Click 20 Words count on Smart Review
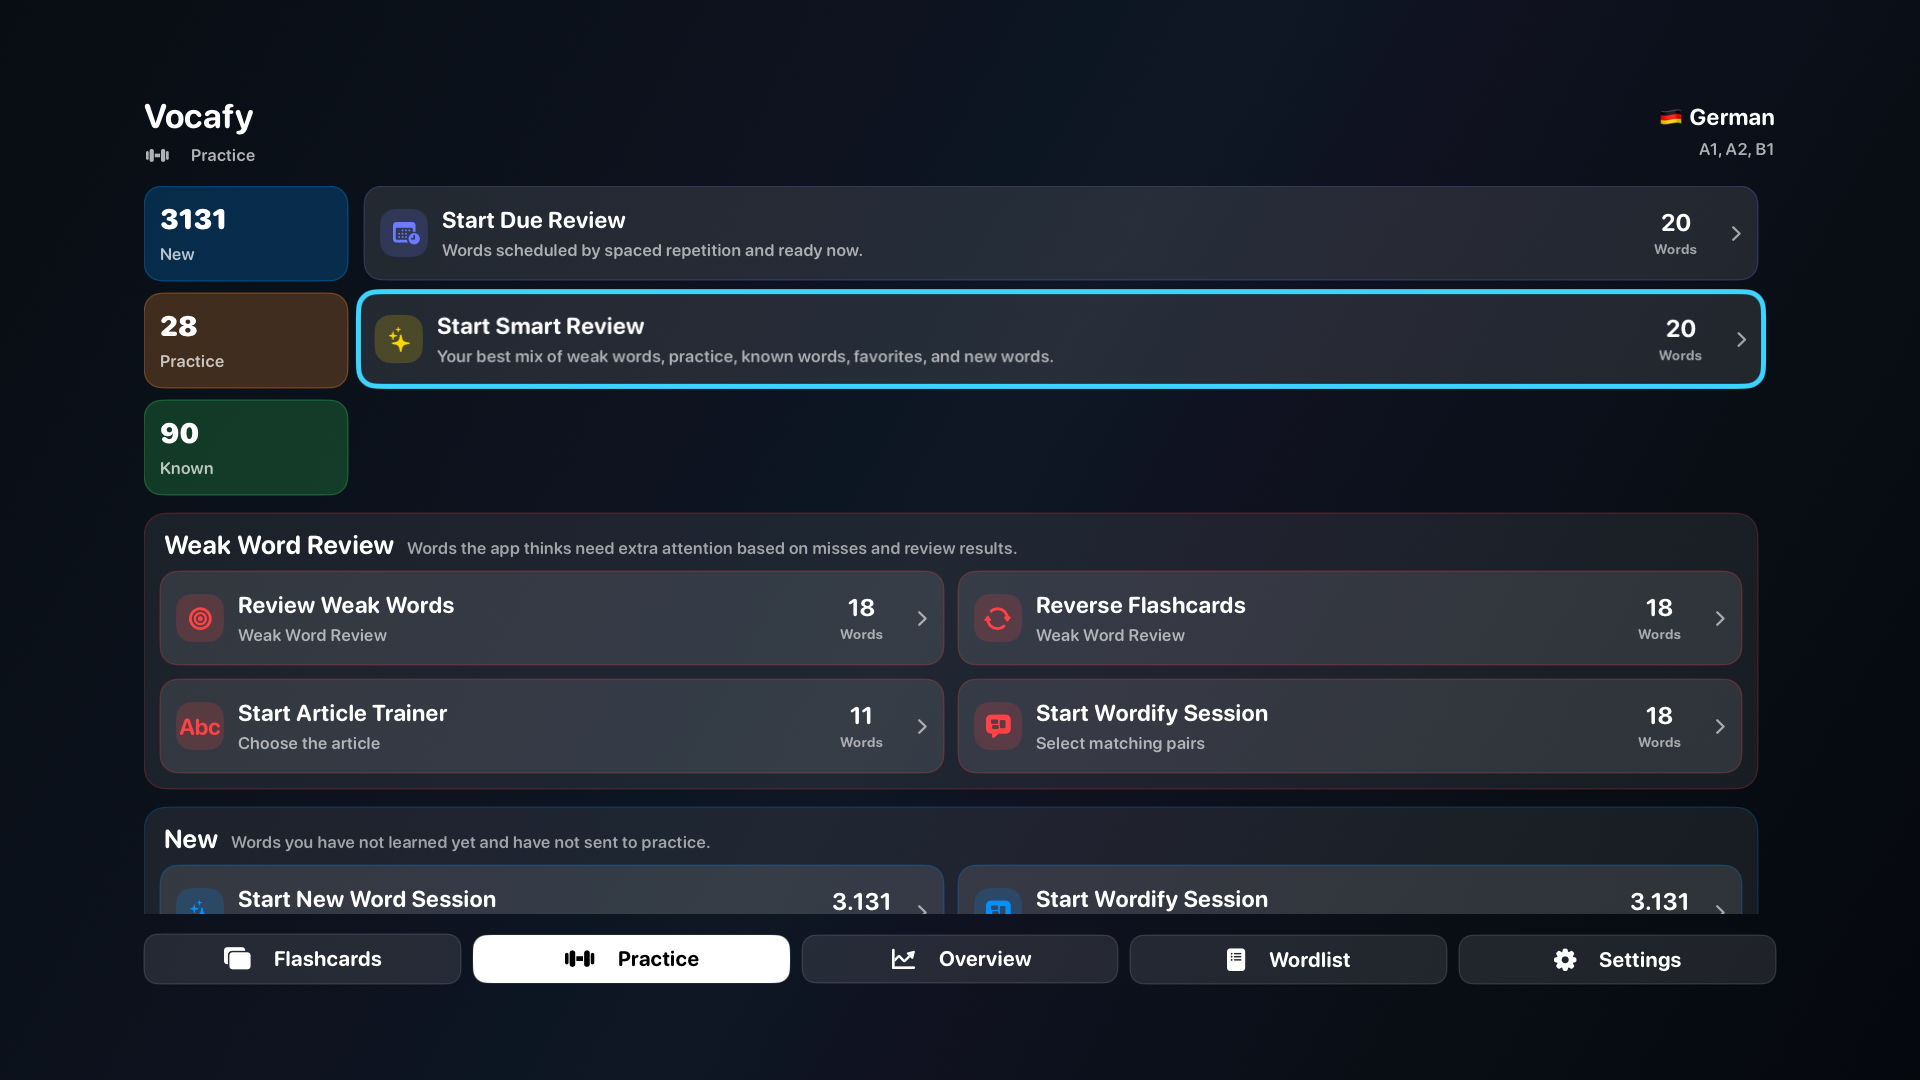 tap(1680, 340)
